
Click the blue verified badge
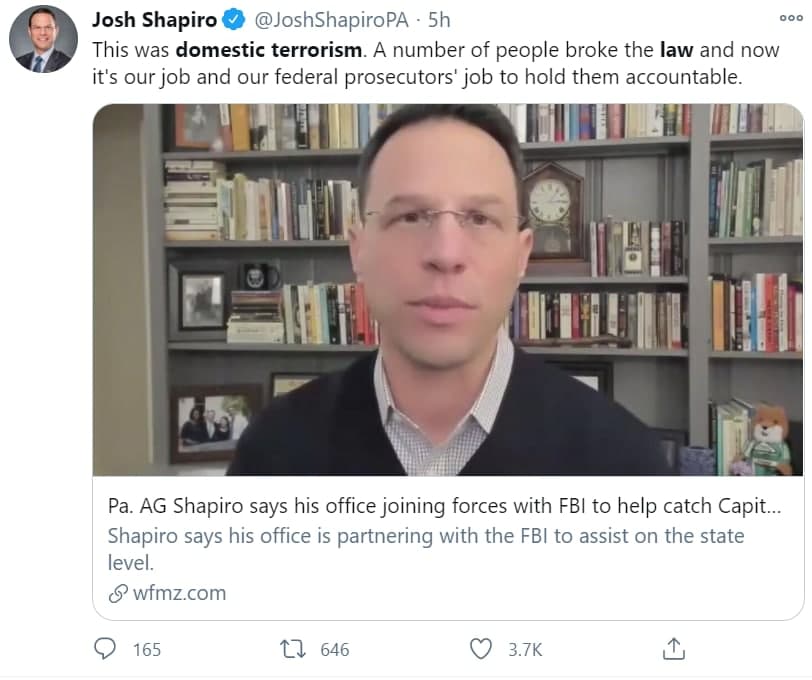click(x=234, y=20)
